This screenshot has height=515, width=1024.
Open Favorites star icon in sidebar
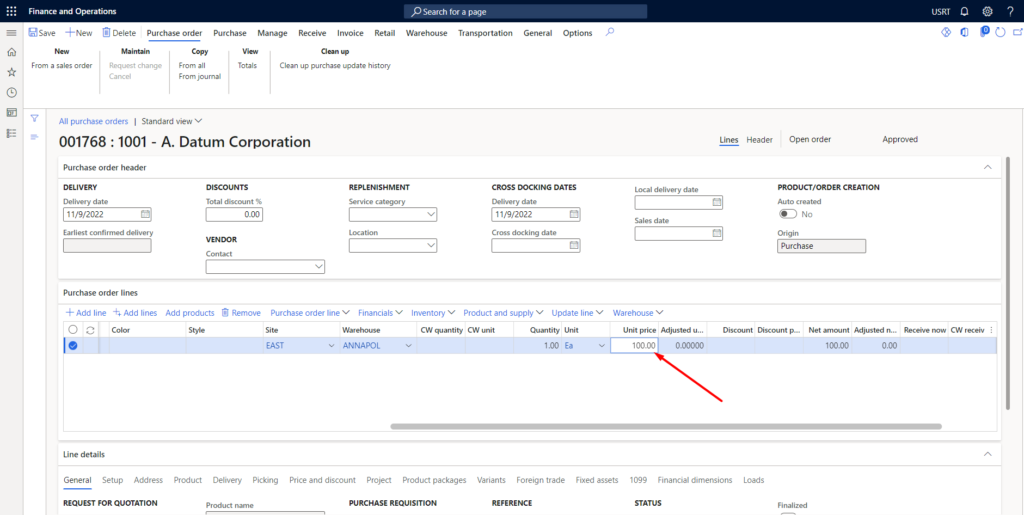coord(11,72)
